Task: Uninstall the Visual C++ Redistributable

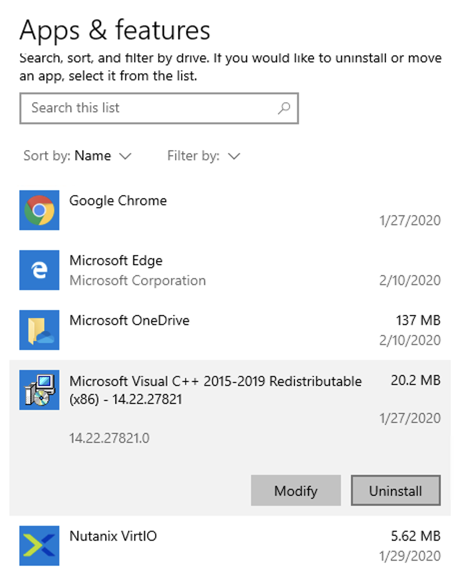Action: click(x=395, y=490)
